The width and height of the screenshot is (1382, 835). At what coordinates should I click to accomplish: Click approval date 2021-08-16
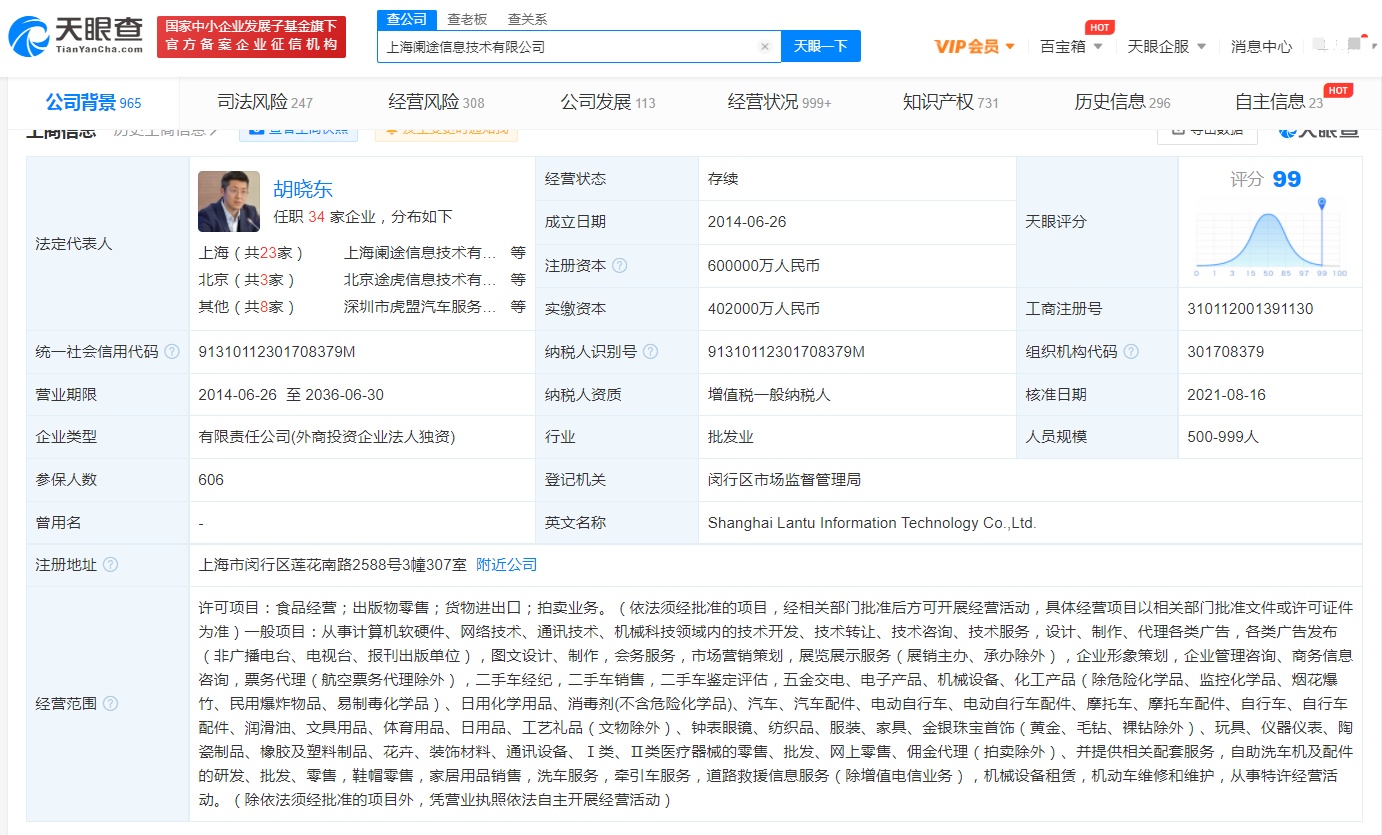pyautogui.click(x=1226, y=395)
